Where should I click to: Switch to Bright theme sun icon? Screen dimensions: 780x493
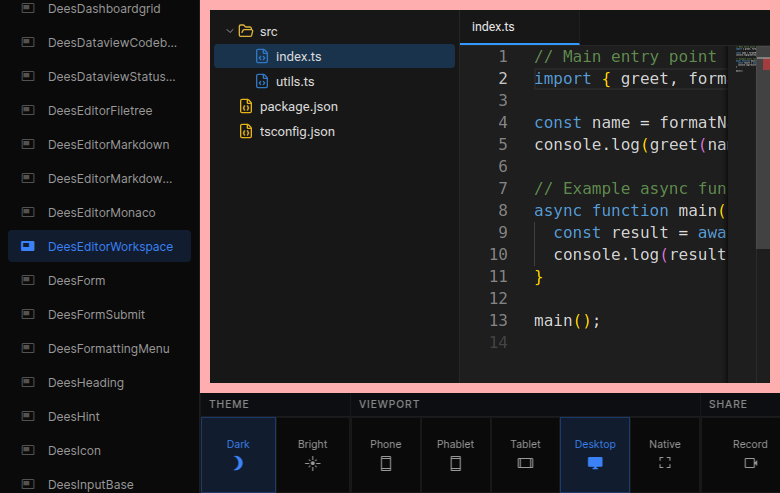(312, 463)
